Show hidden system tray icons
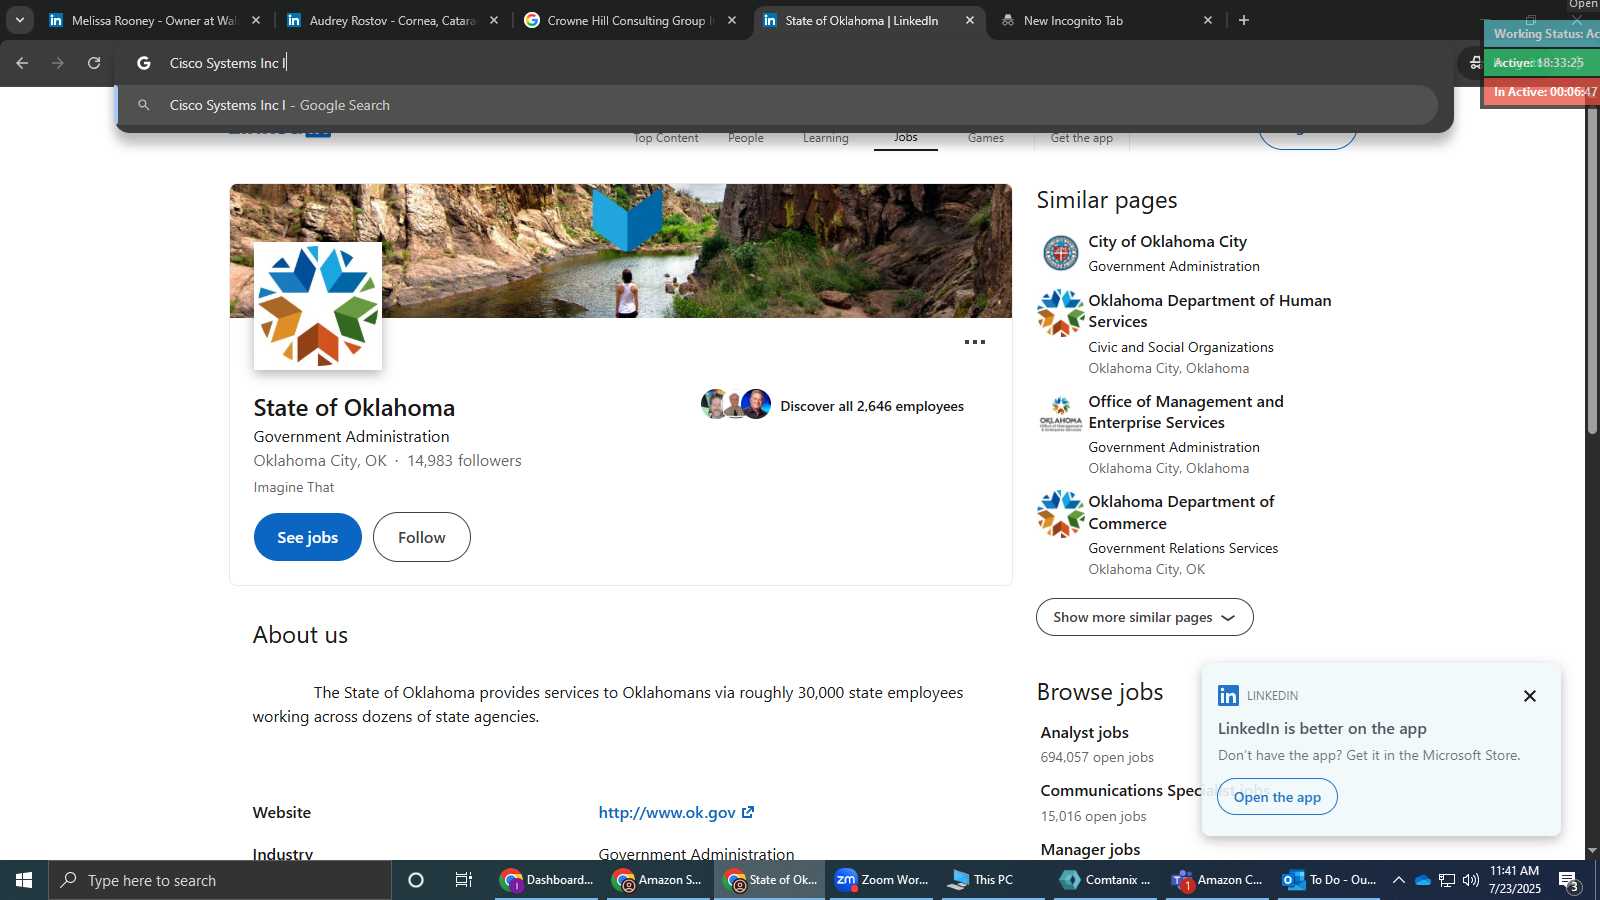1600x900 pixels. (x=1399, y=880)
